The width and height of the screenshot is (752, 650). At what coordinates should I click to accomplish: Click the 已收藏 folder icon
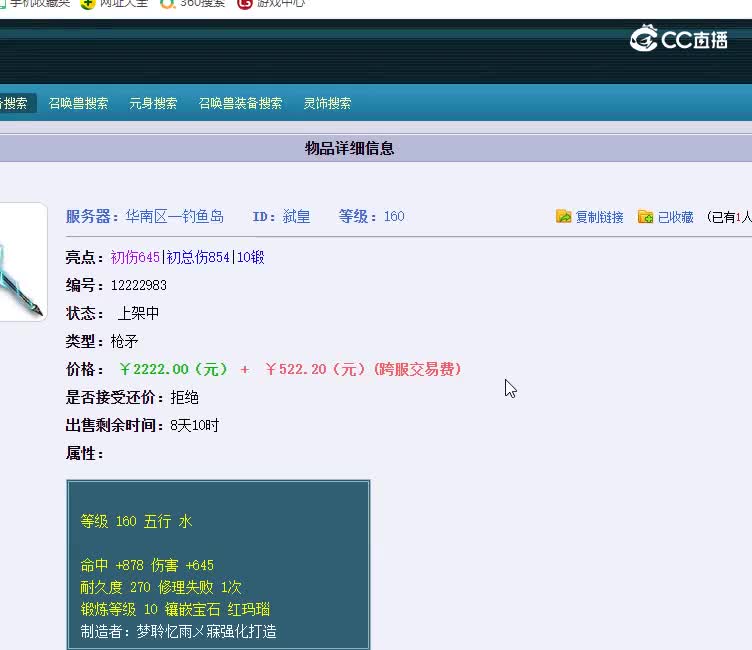click(646, 217)
